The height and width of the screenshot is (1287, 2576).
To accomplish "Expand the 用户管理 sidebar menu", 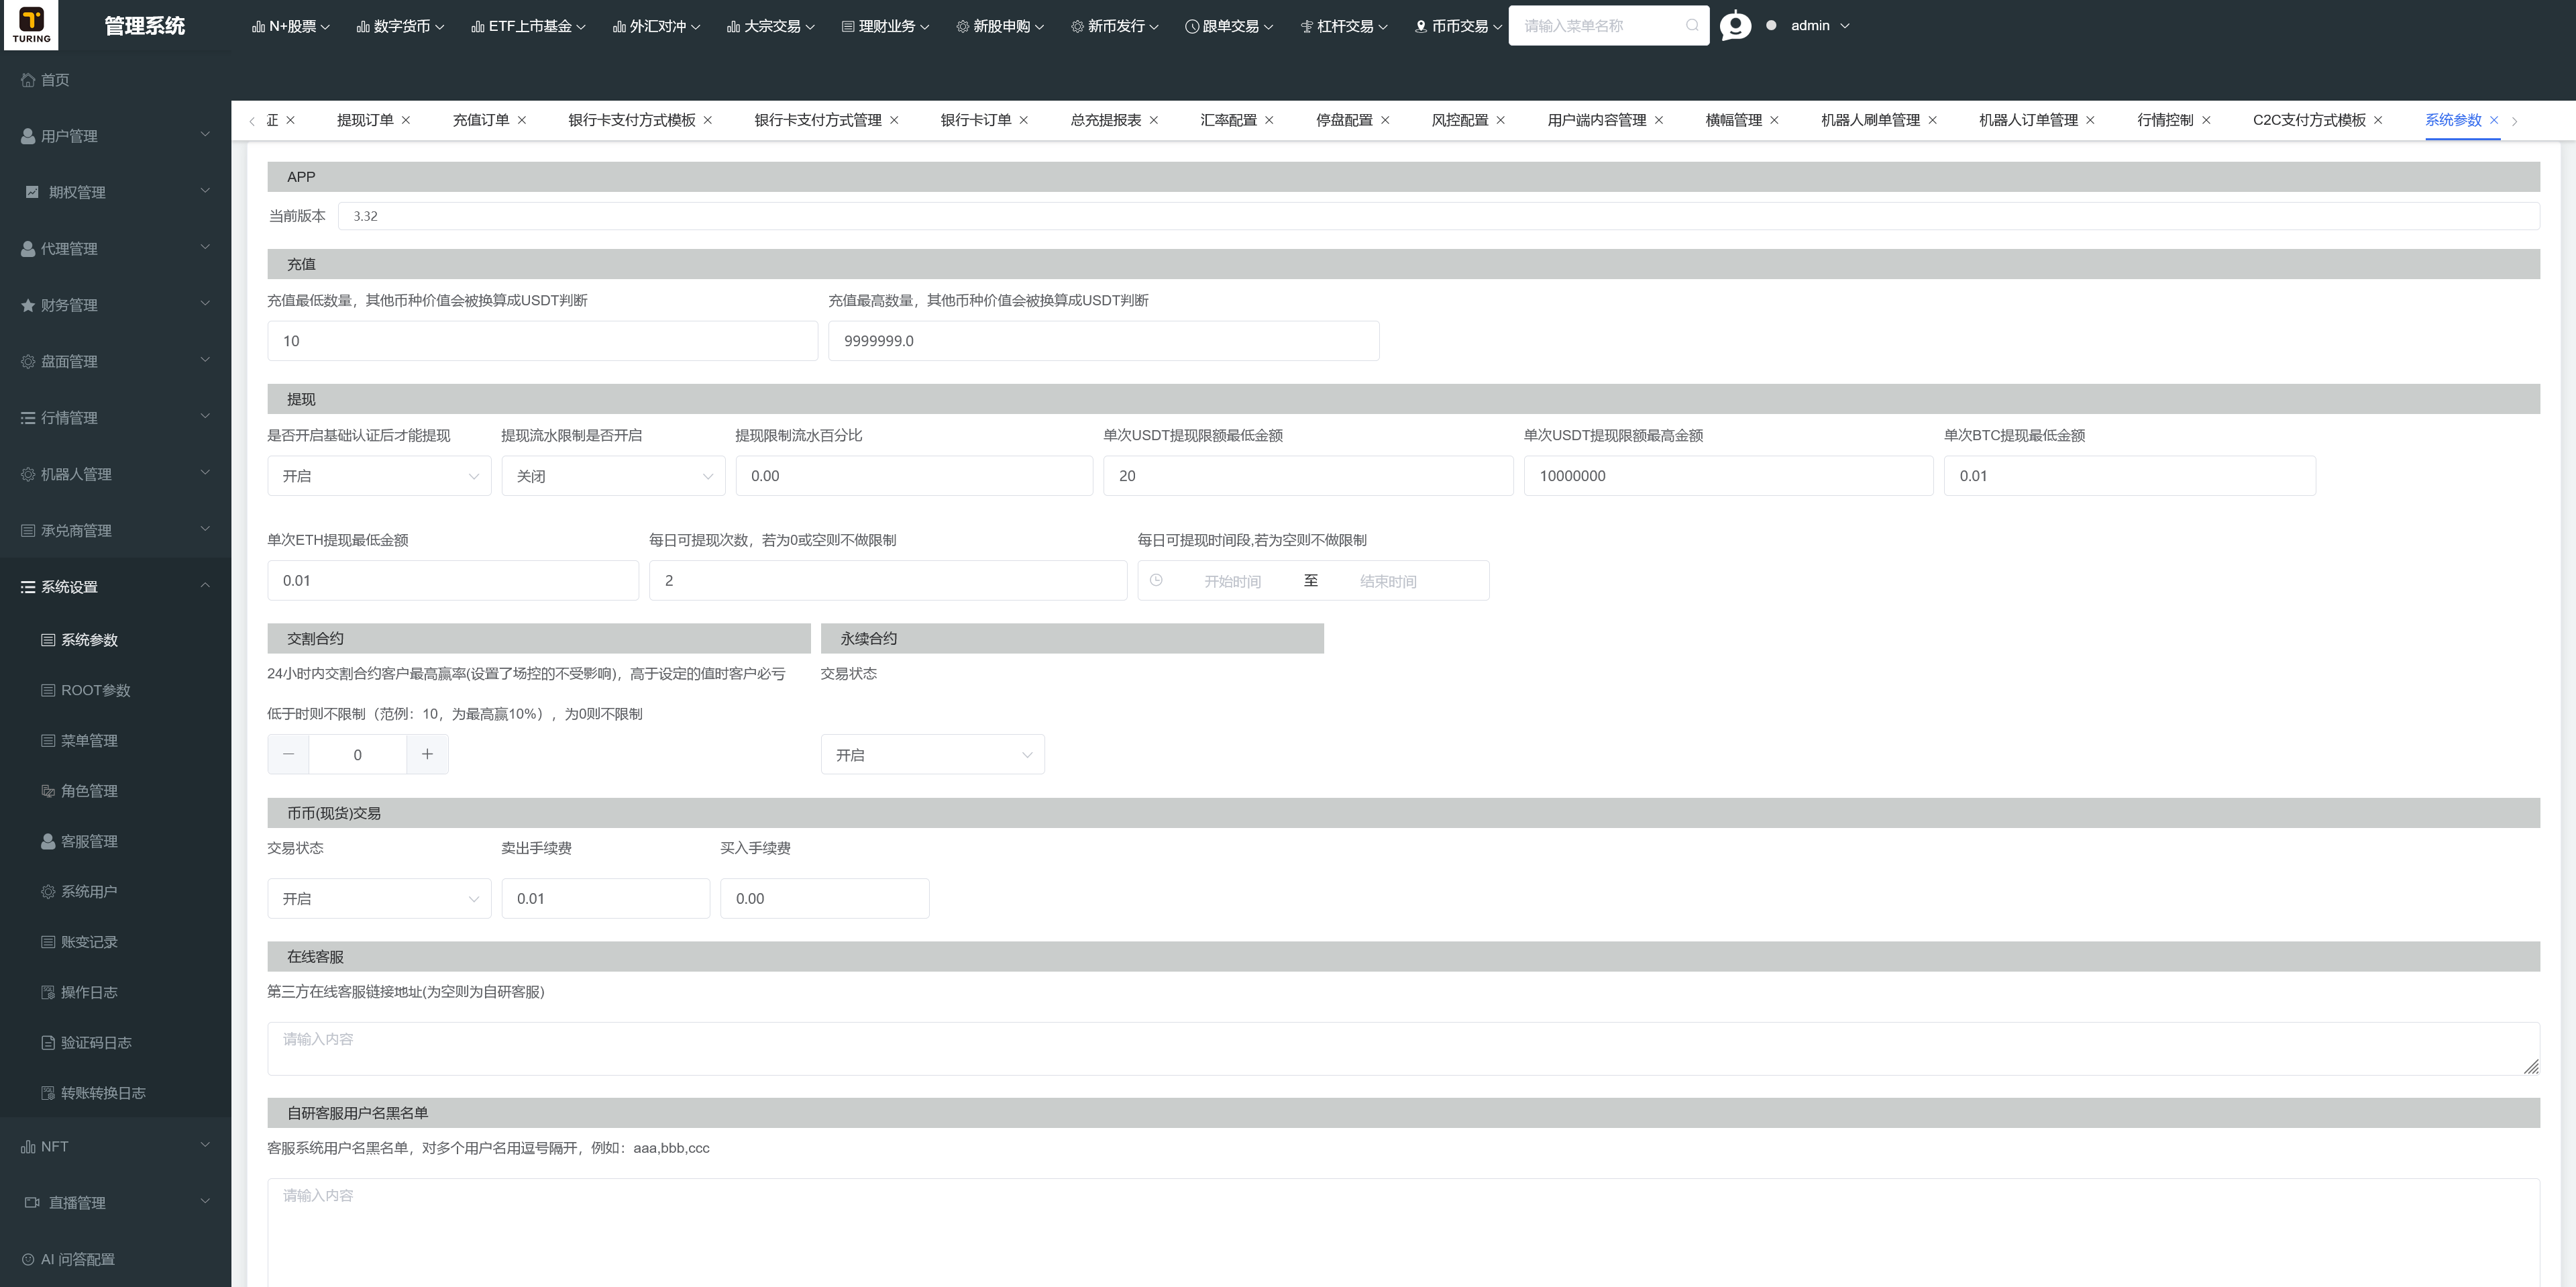I will (x=115, y=136).
